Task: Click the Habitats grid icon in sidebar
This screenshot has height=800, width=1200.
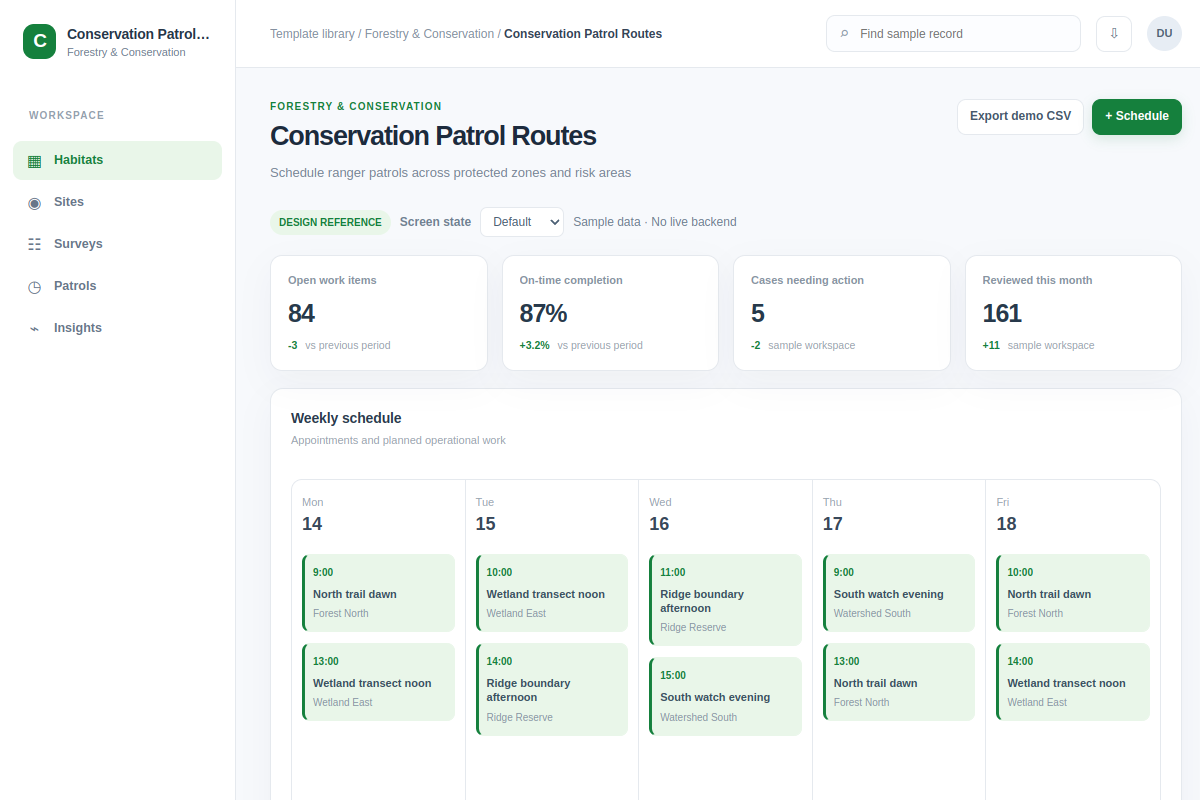Action: (x=35, y=161)
